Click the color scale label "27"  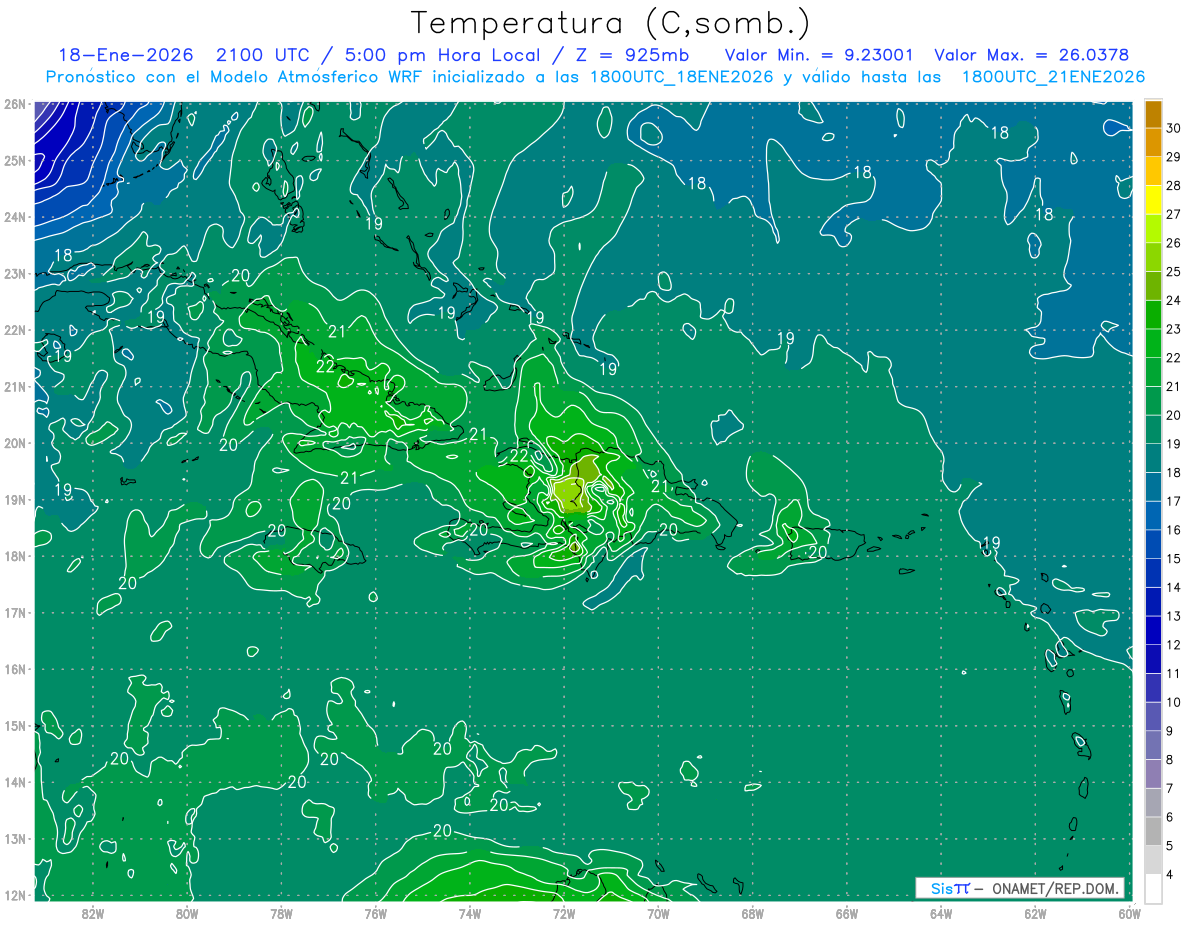pos(1174,215)
